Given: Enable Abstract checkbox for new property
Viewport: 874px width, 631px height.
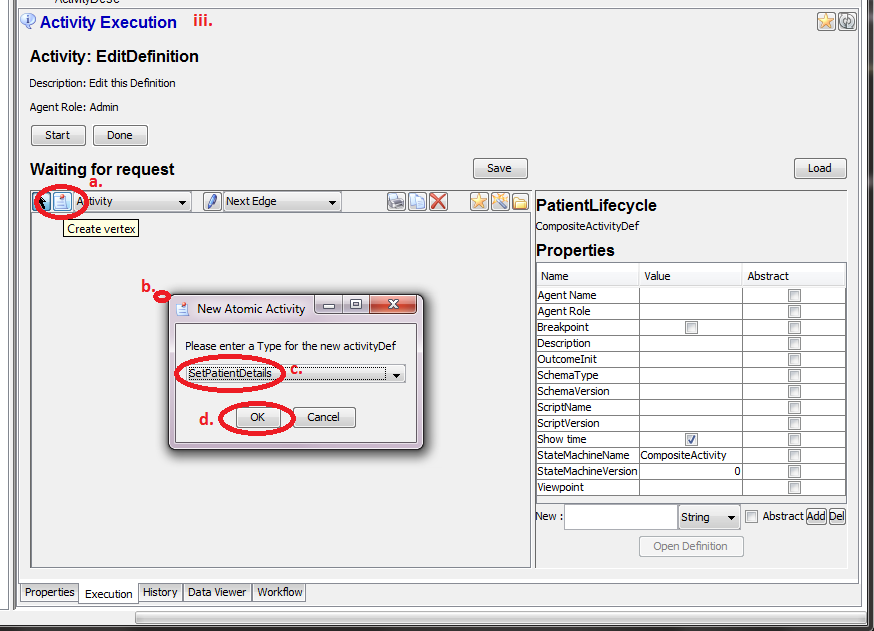Looking at the screenshot, I should pyautogui.click(x=751, y=517).
